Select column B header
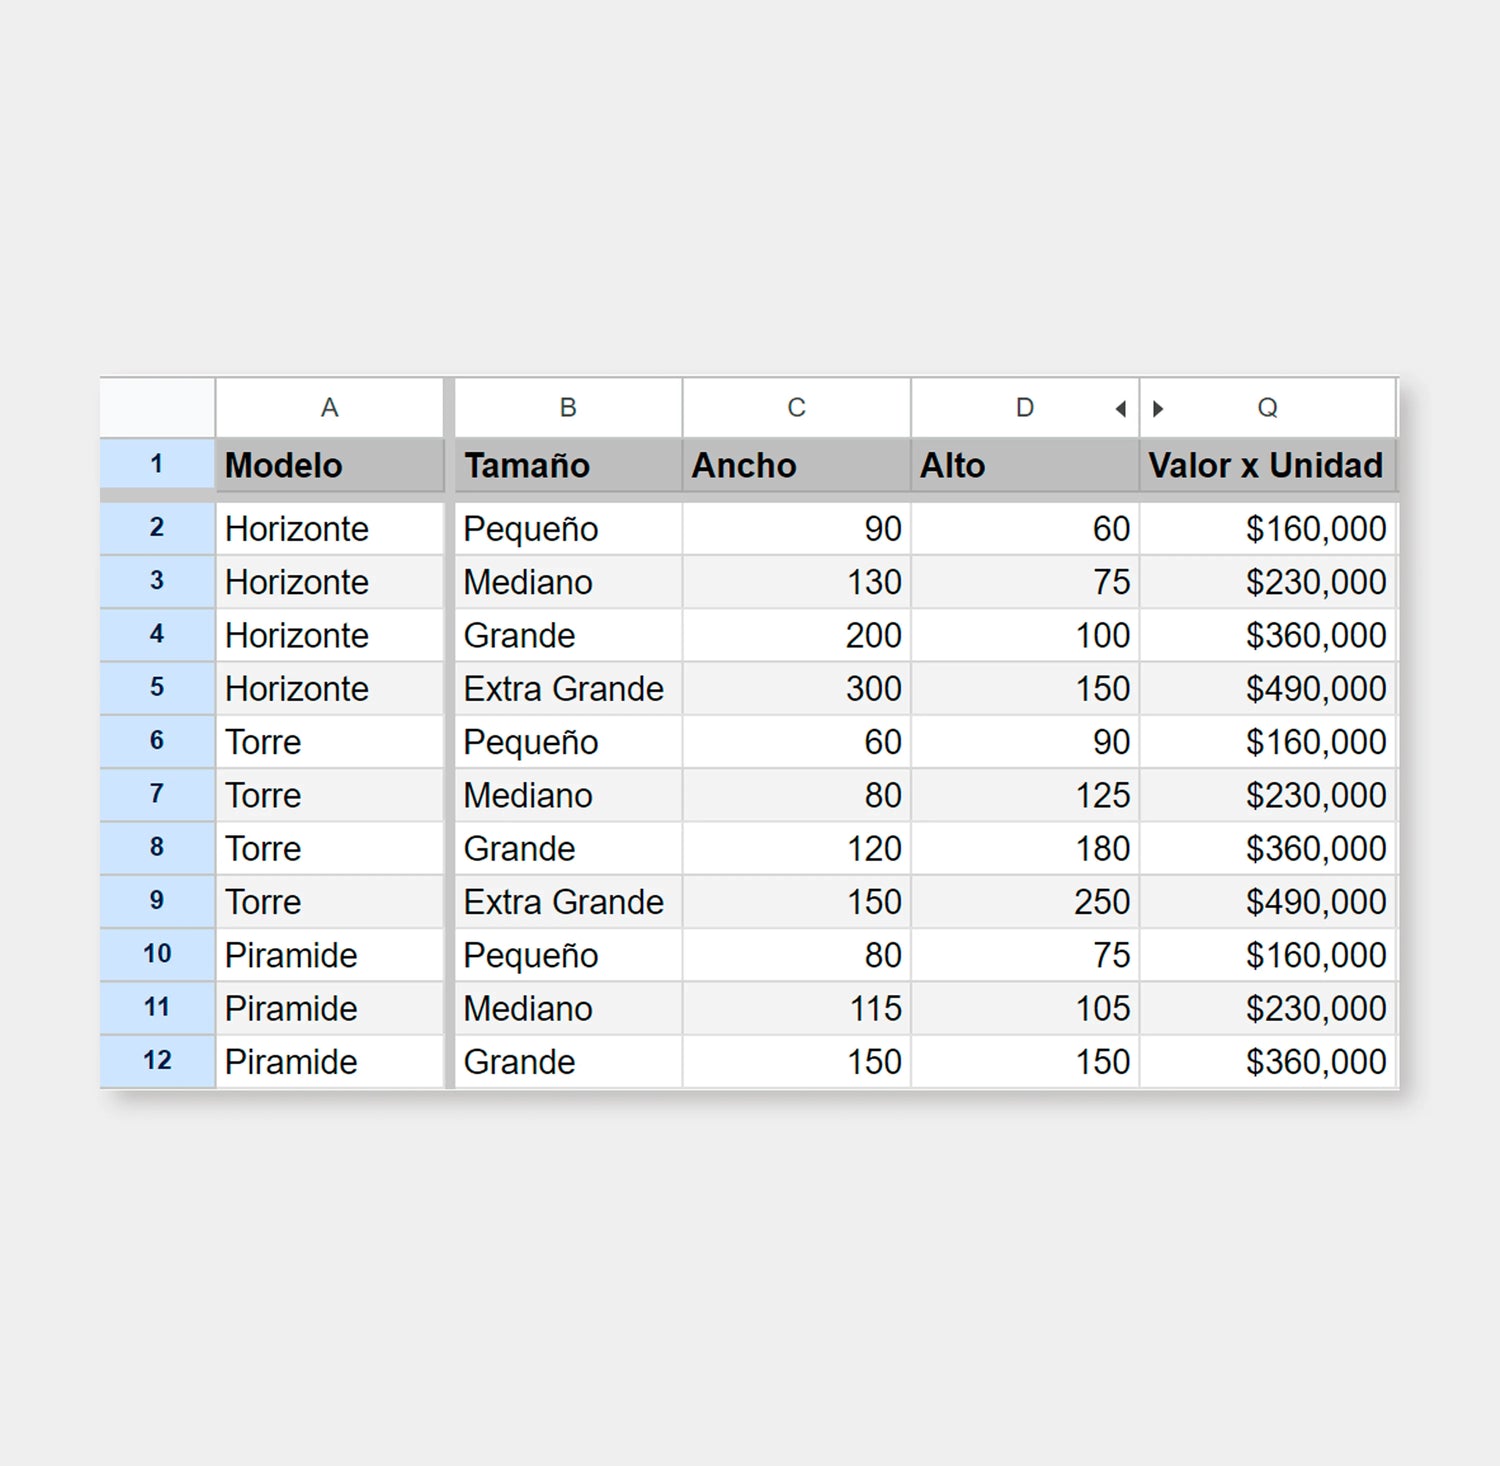Viewport: 1500px width, 1466px height. pyautogui.click(x=567, y=408)
